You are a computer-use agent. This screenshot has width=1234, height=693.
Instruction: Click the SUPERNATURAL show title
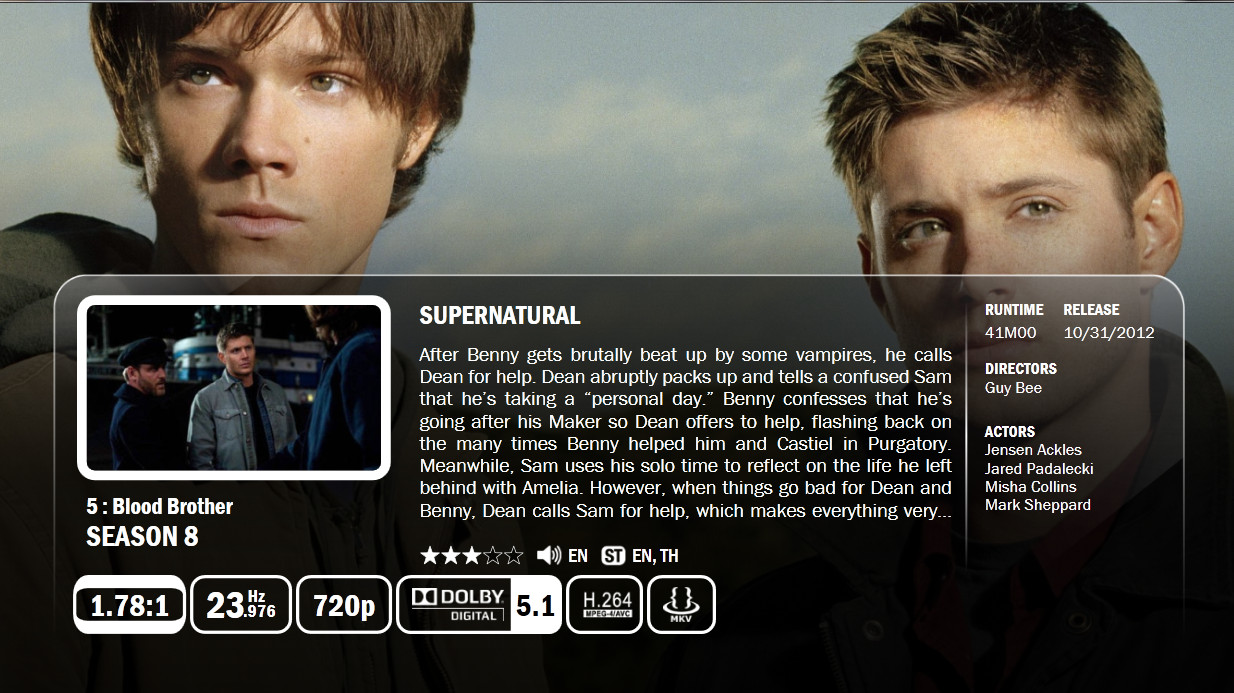(x=500, y=316)
